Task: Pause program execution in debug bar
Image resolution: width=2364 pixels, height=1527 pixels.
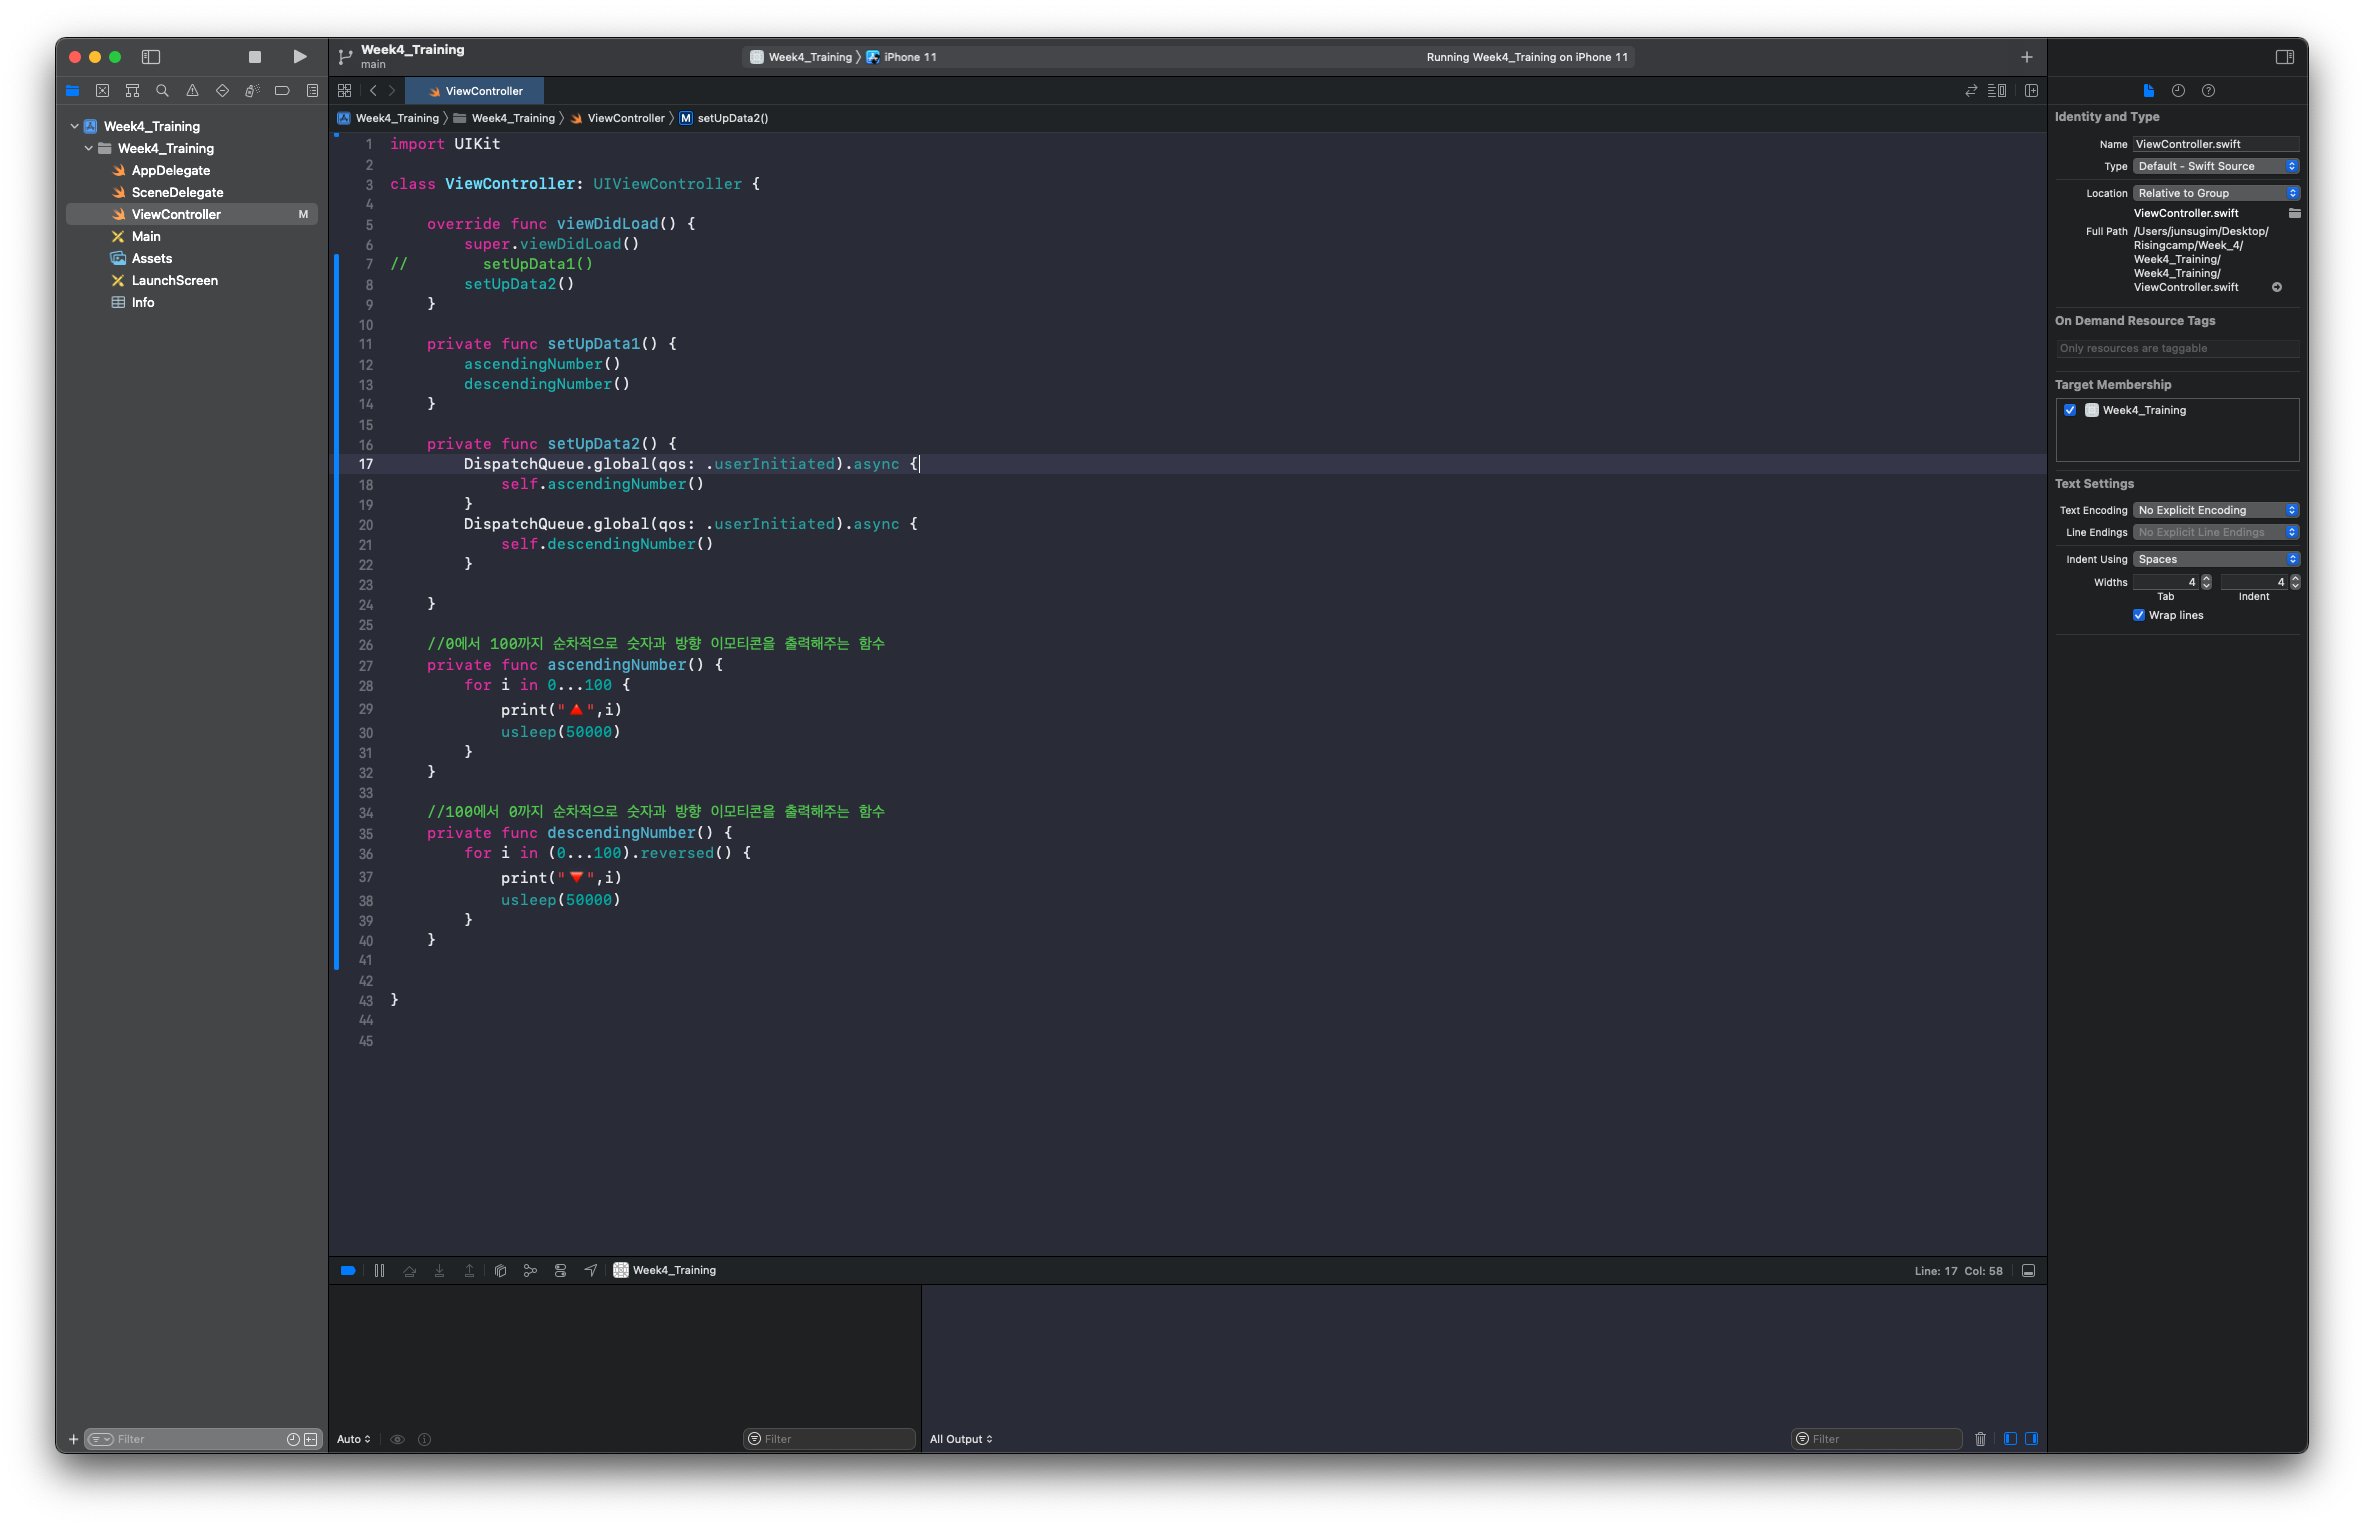Action: 379,1270
